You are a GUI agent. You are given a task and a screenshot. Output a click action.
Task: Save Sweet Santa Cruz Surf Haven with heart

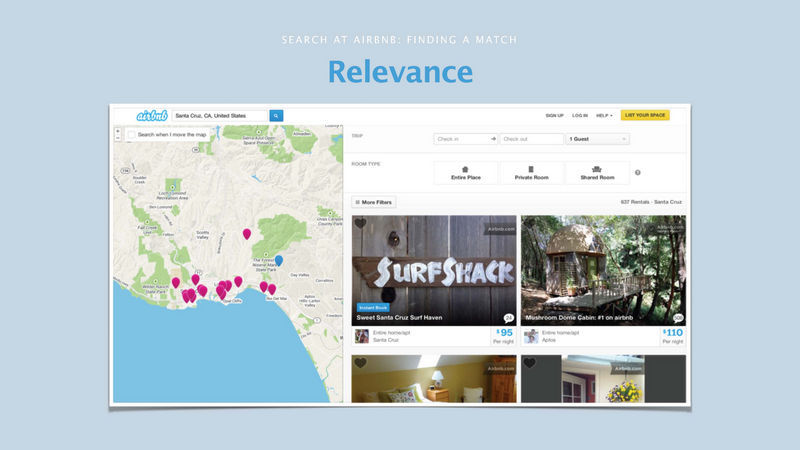click(360, 223)
